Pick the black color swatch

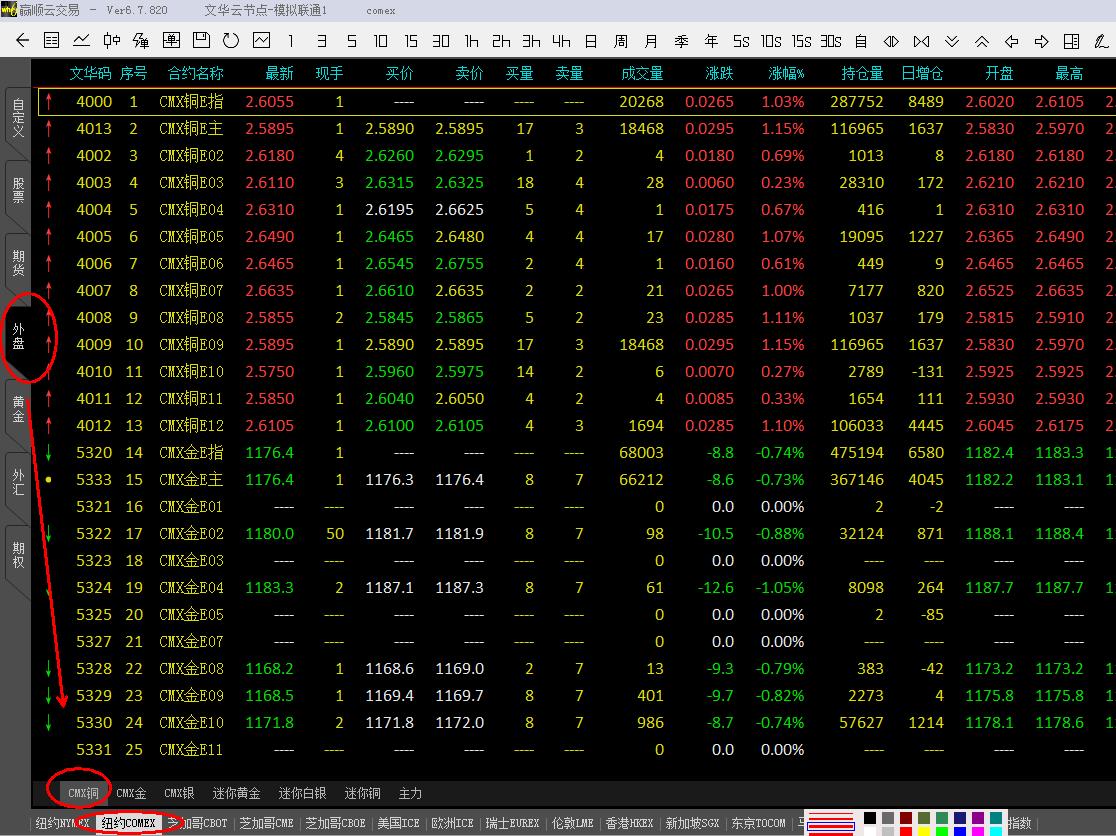coord(870,818)
